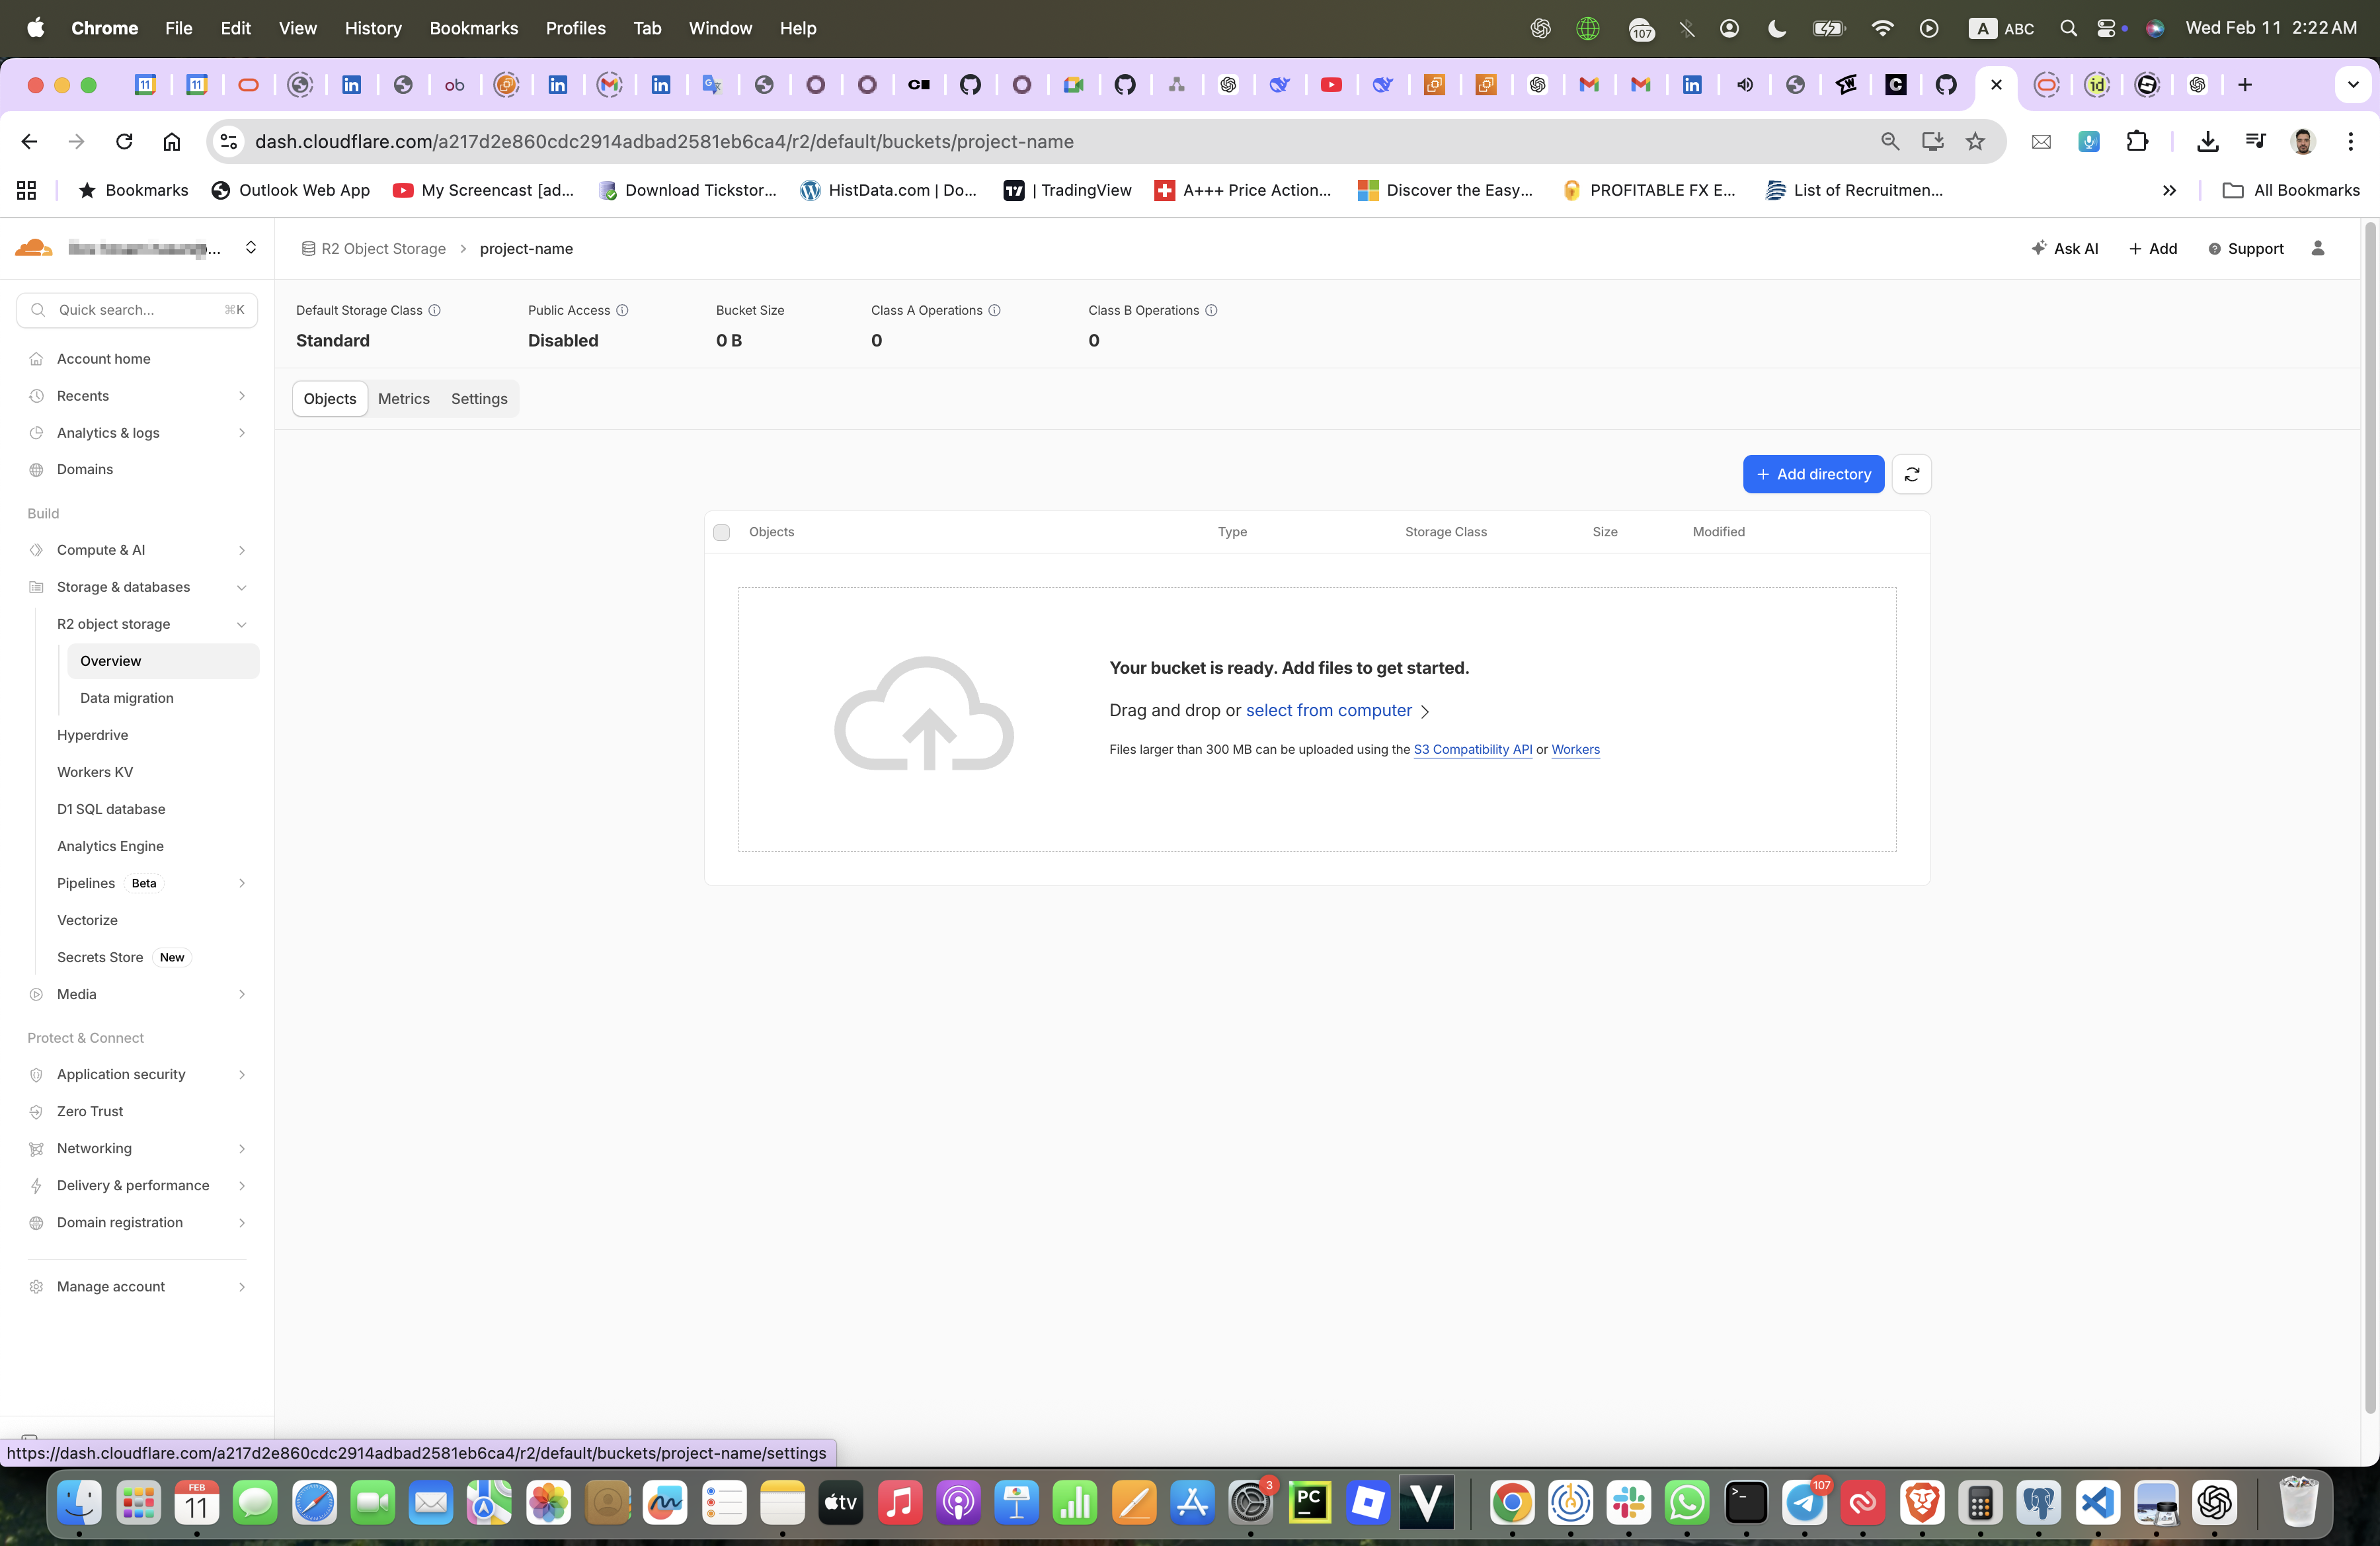Open the Settings tab
The image size is (2380, 1546).
pos(479,398)
